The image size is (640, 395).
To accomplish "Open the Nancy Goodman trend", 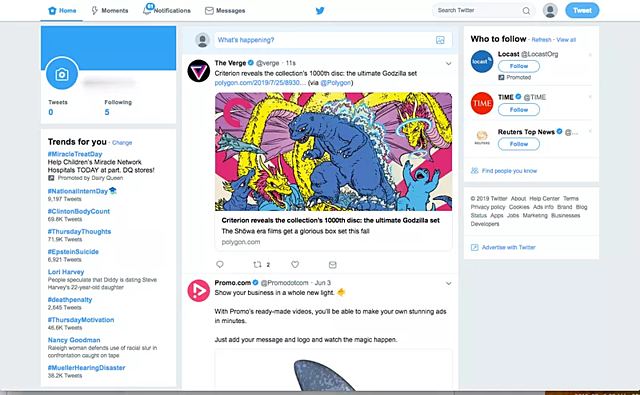I will (74, 340).
